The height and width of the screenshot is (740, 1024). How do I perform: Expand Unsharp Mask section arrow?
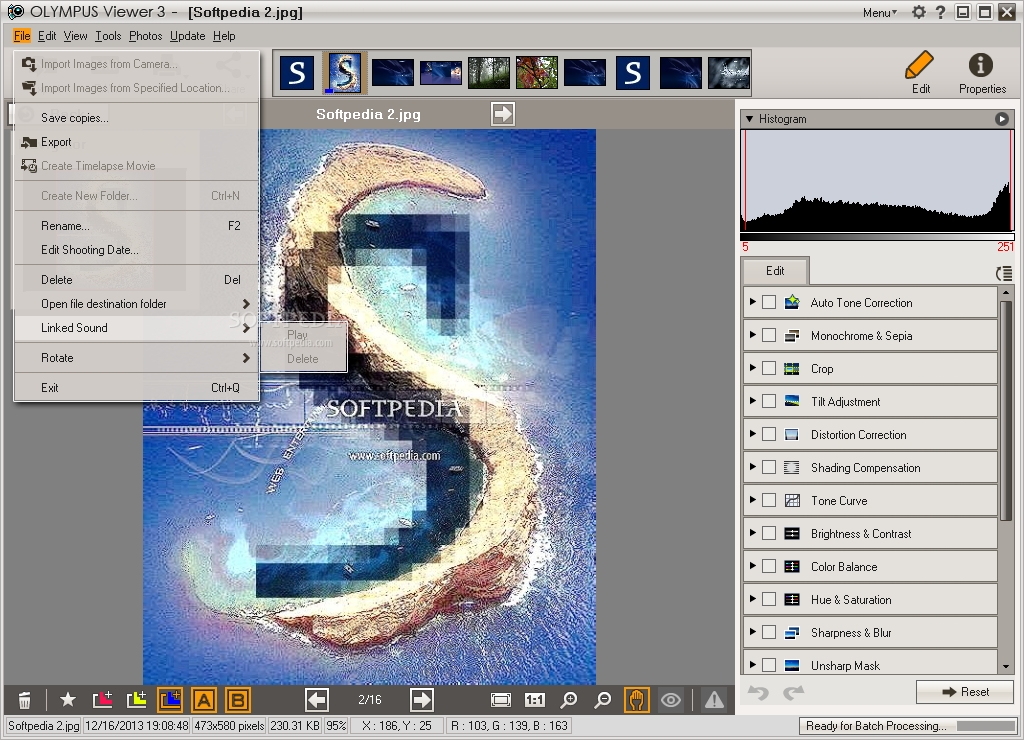pos(752,664)
